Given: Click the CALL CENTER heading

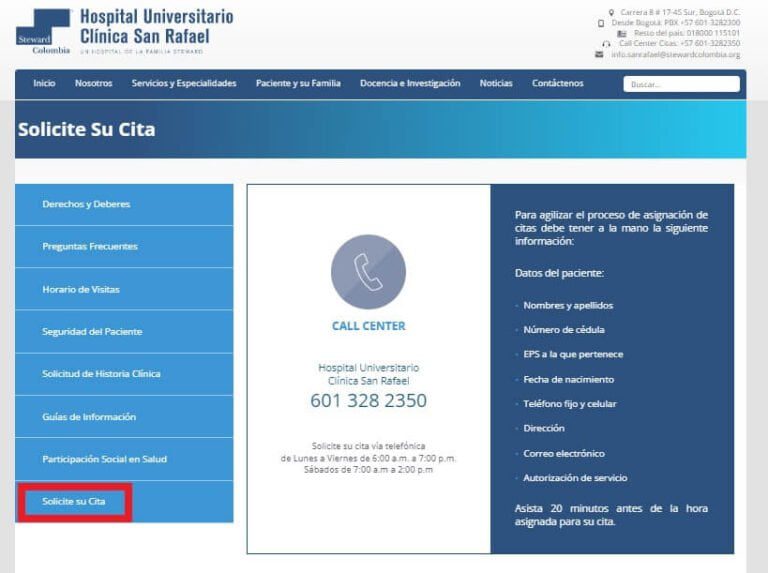Looking at the screenshot, I should 368,326.
